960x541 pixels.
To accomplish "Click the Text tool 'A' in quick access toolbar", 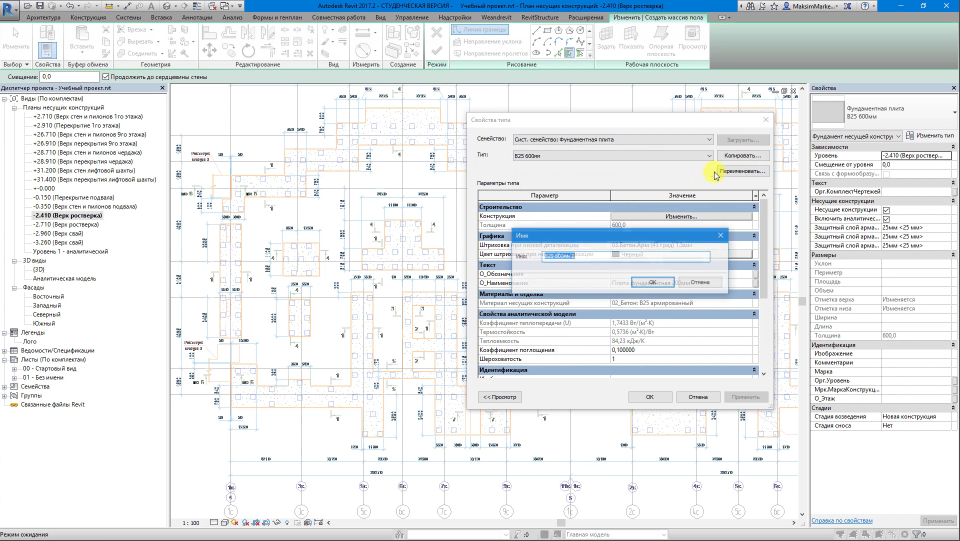I will tap(151, 6).
